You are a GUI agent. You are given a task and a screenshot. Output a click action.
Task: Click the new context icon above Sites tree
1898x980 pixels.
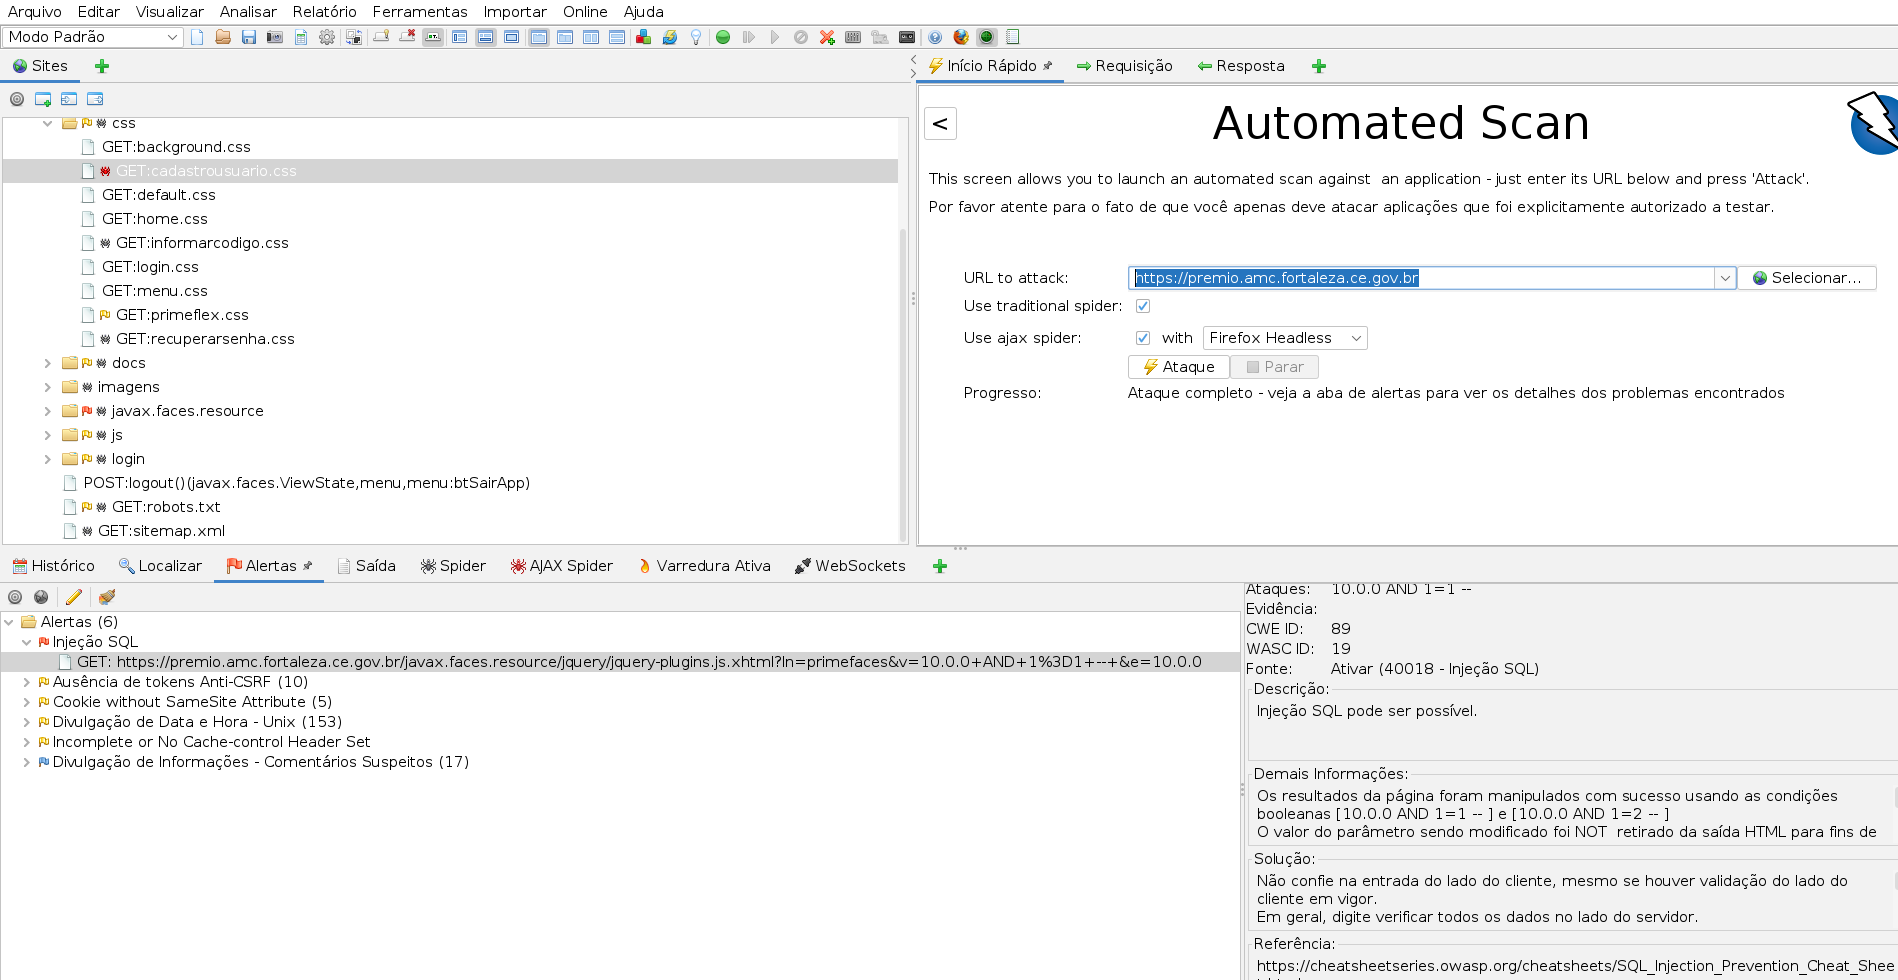pyautogui.click(x=43, y=99)
